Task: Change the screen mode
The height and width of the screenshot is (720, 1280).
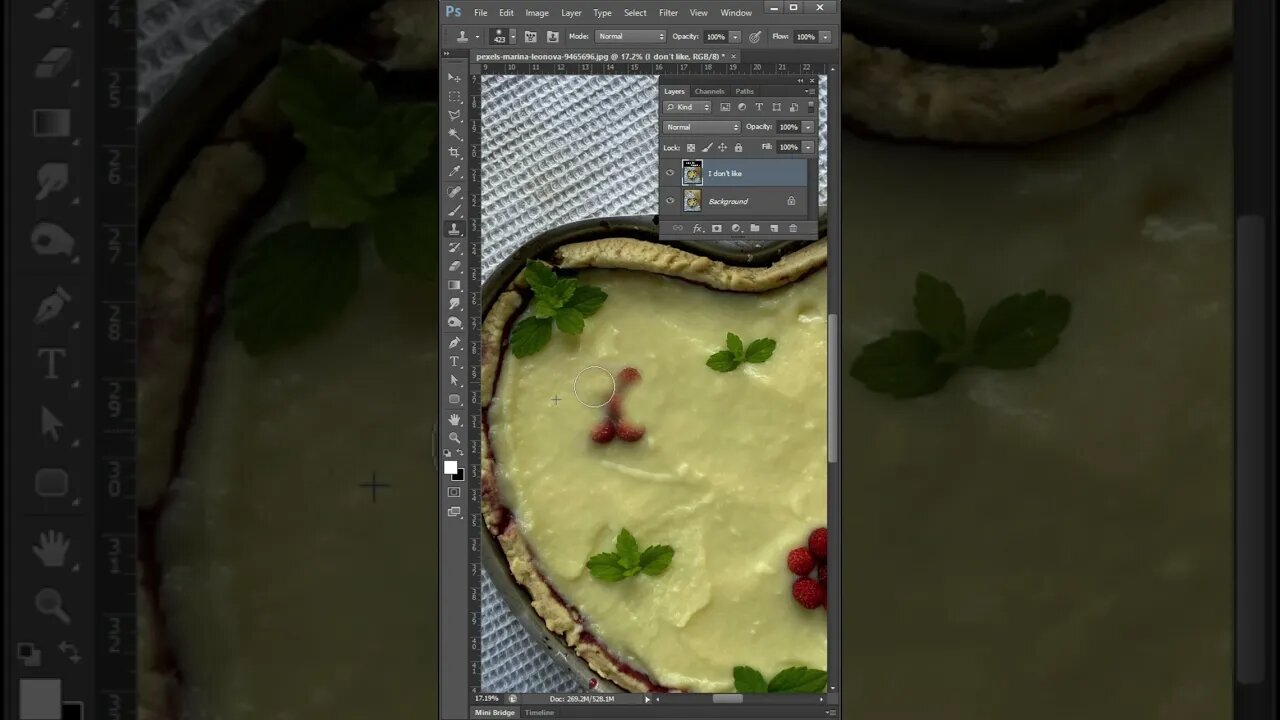Action: click(x=454, y=511)
